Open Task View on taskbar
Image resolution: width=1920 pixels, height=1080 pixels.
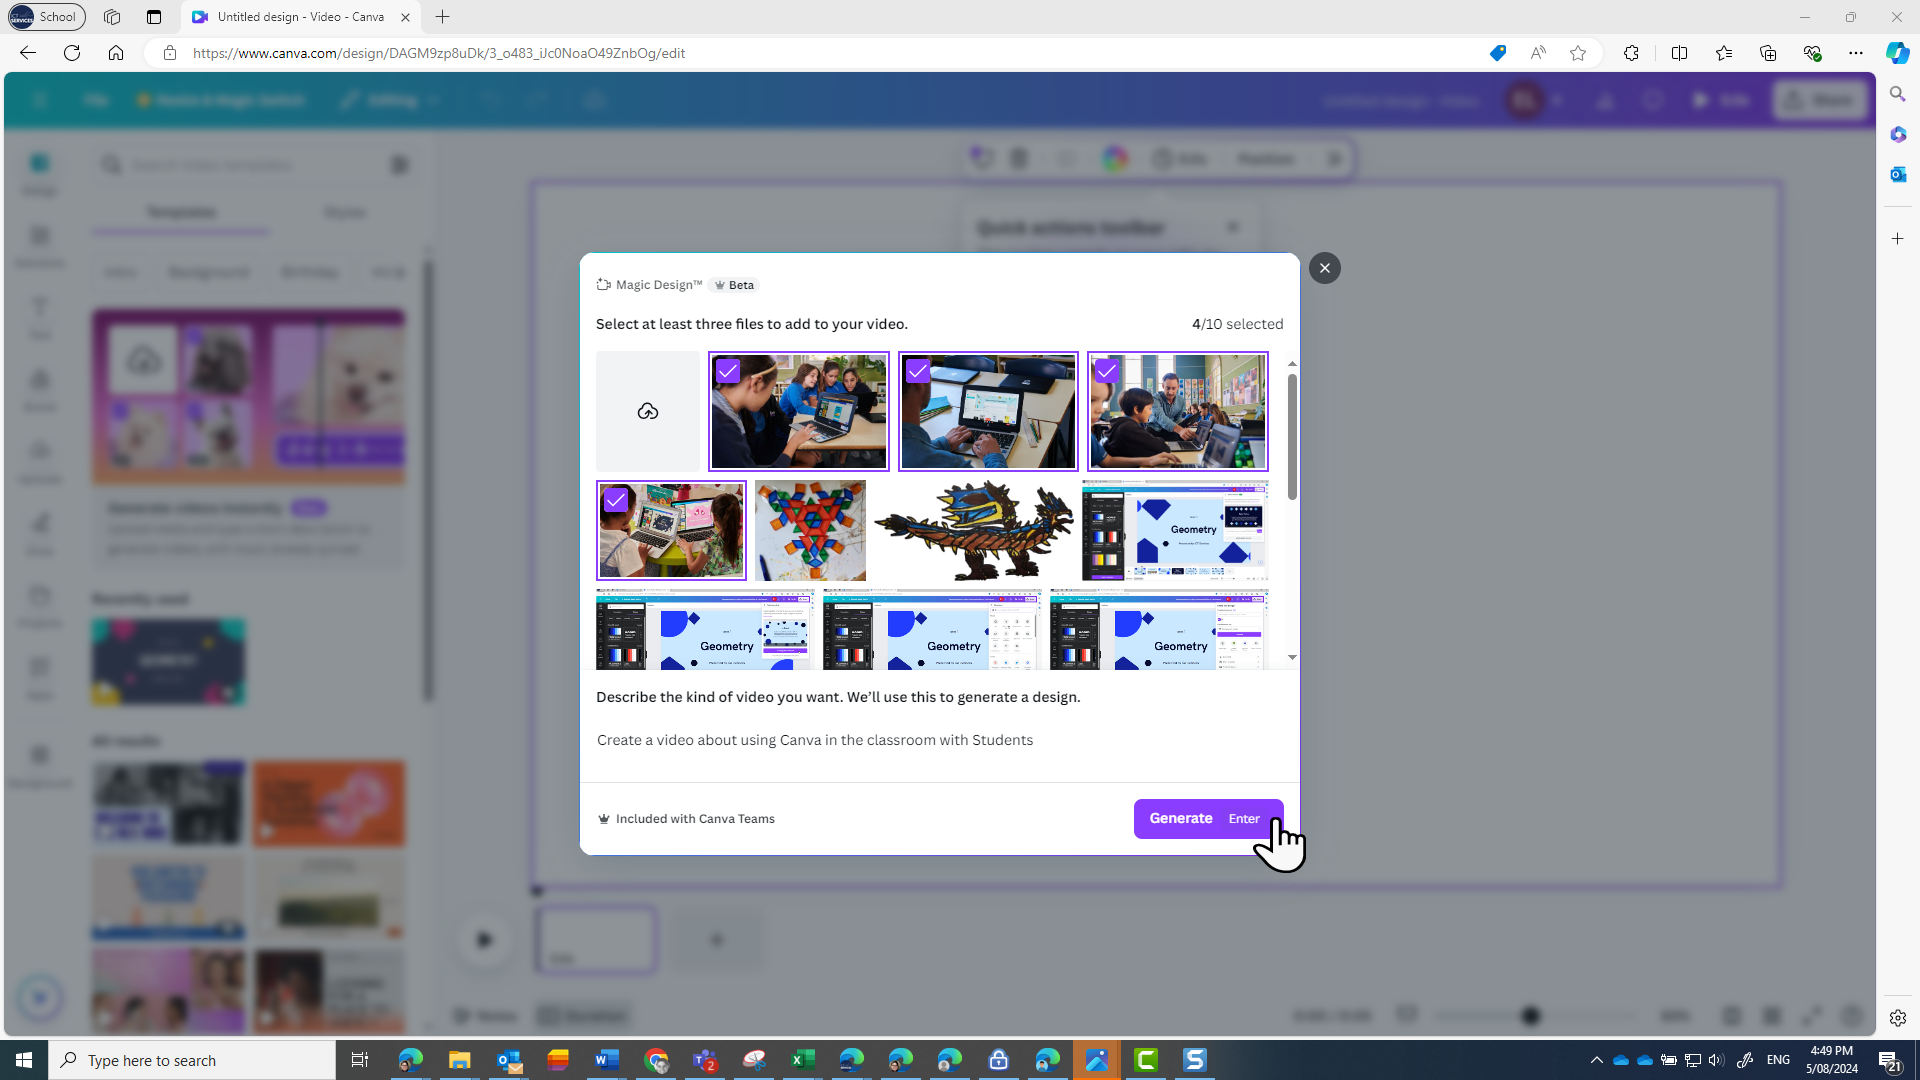[360, 1060]
